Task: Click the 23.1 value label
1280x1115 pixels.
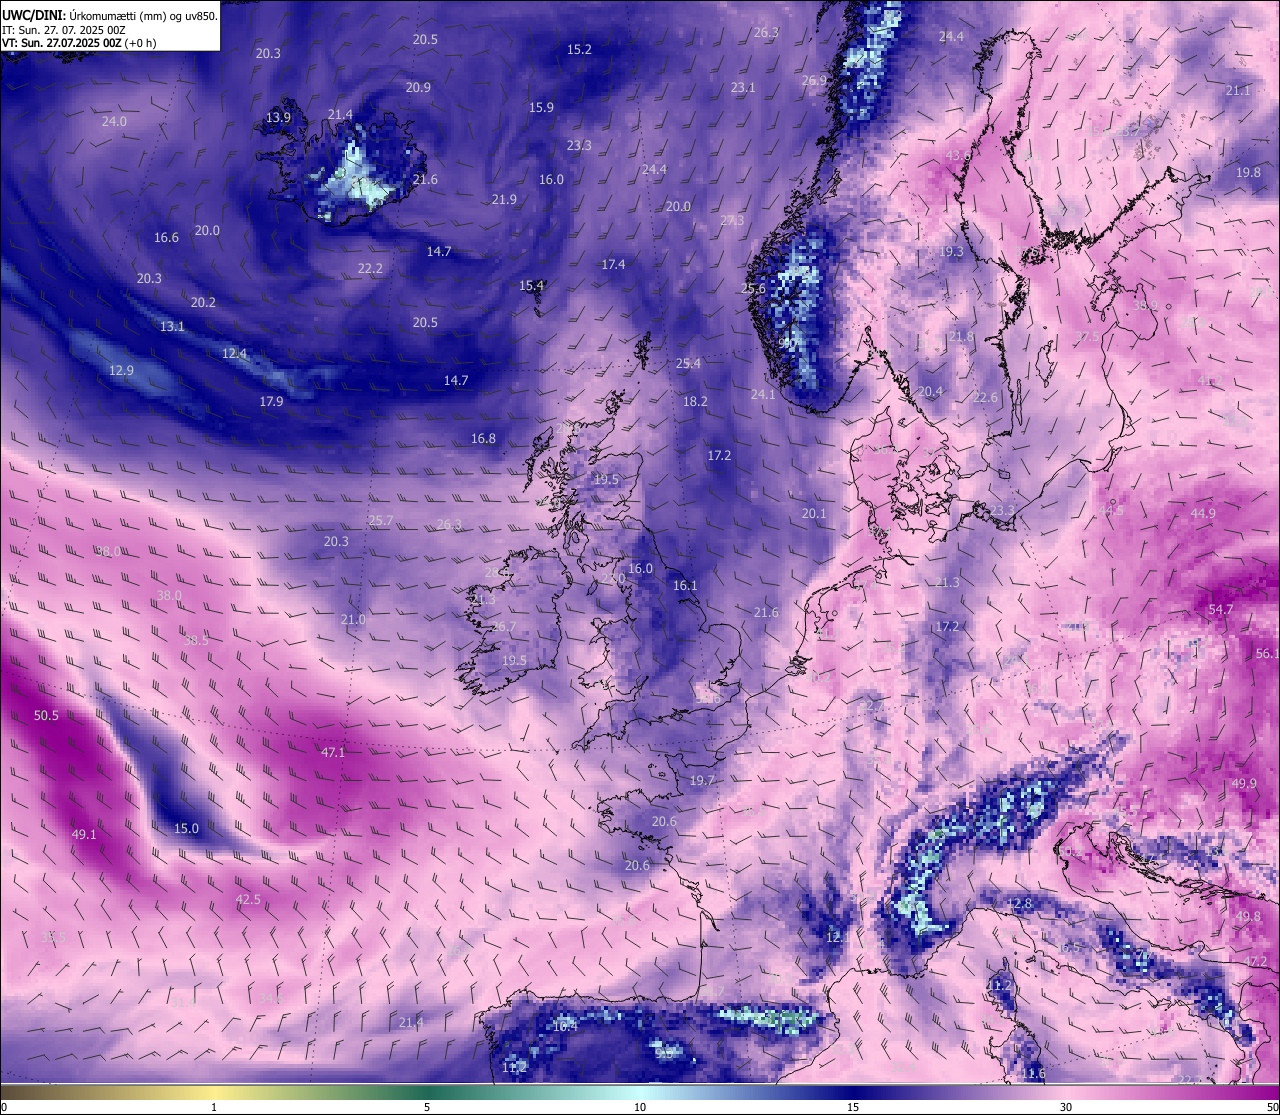Action: (x=743, y=87)
